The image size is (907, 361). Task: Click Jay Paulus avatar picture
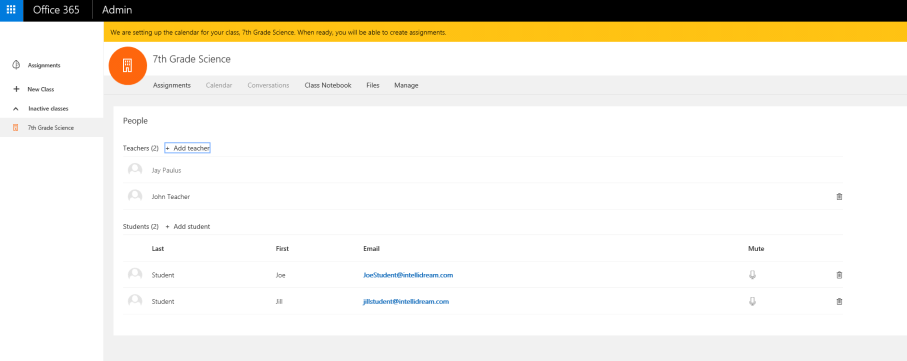click(135, 170)
